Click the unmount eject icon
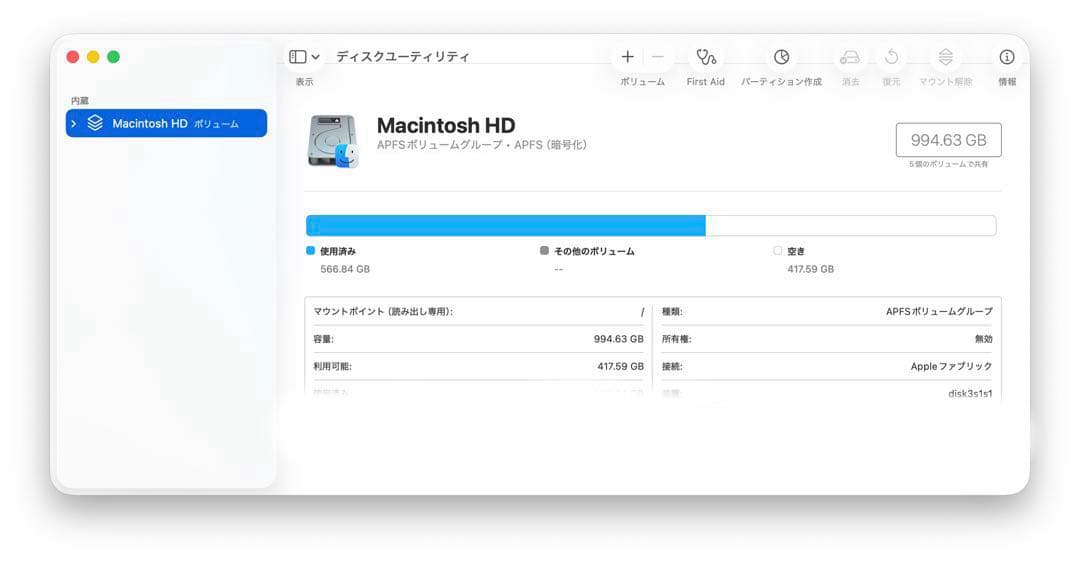 (x=946, y=57)
